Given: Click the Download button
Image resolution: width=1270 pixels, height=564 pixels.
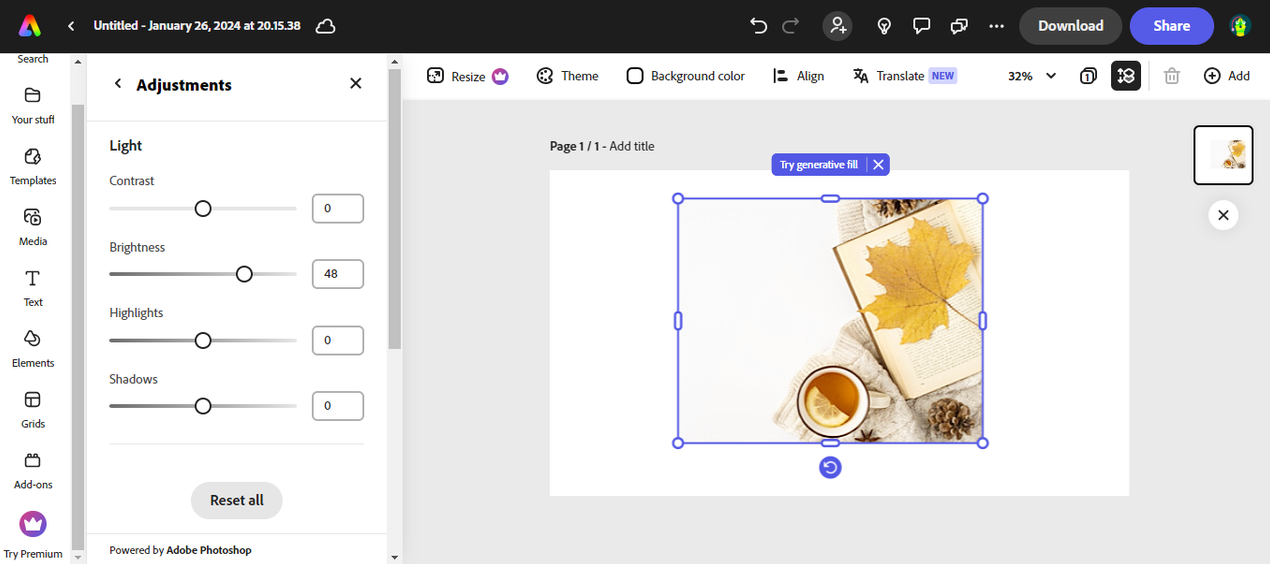Looking at the screenshot, I should tap(1070, 26).
